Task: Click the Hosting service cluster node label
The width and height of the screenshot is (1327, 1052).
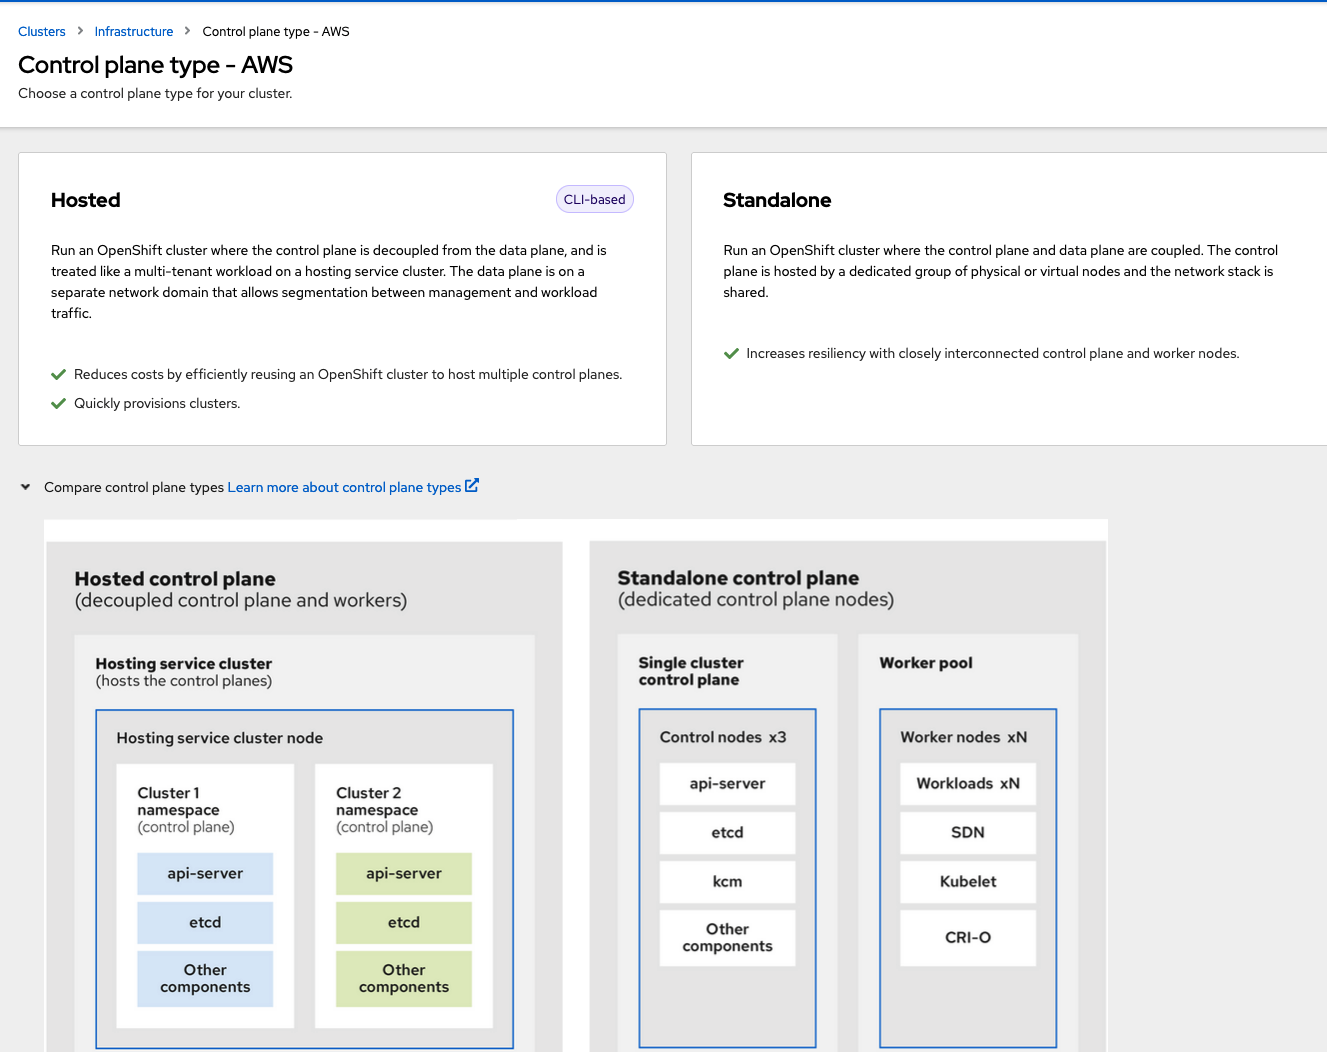Action: [220, 738]
